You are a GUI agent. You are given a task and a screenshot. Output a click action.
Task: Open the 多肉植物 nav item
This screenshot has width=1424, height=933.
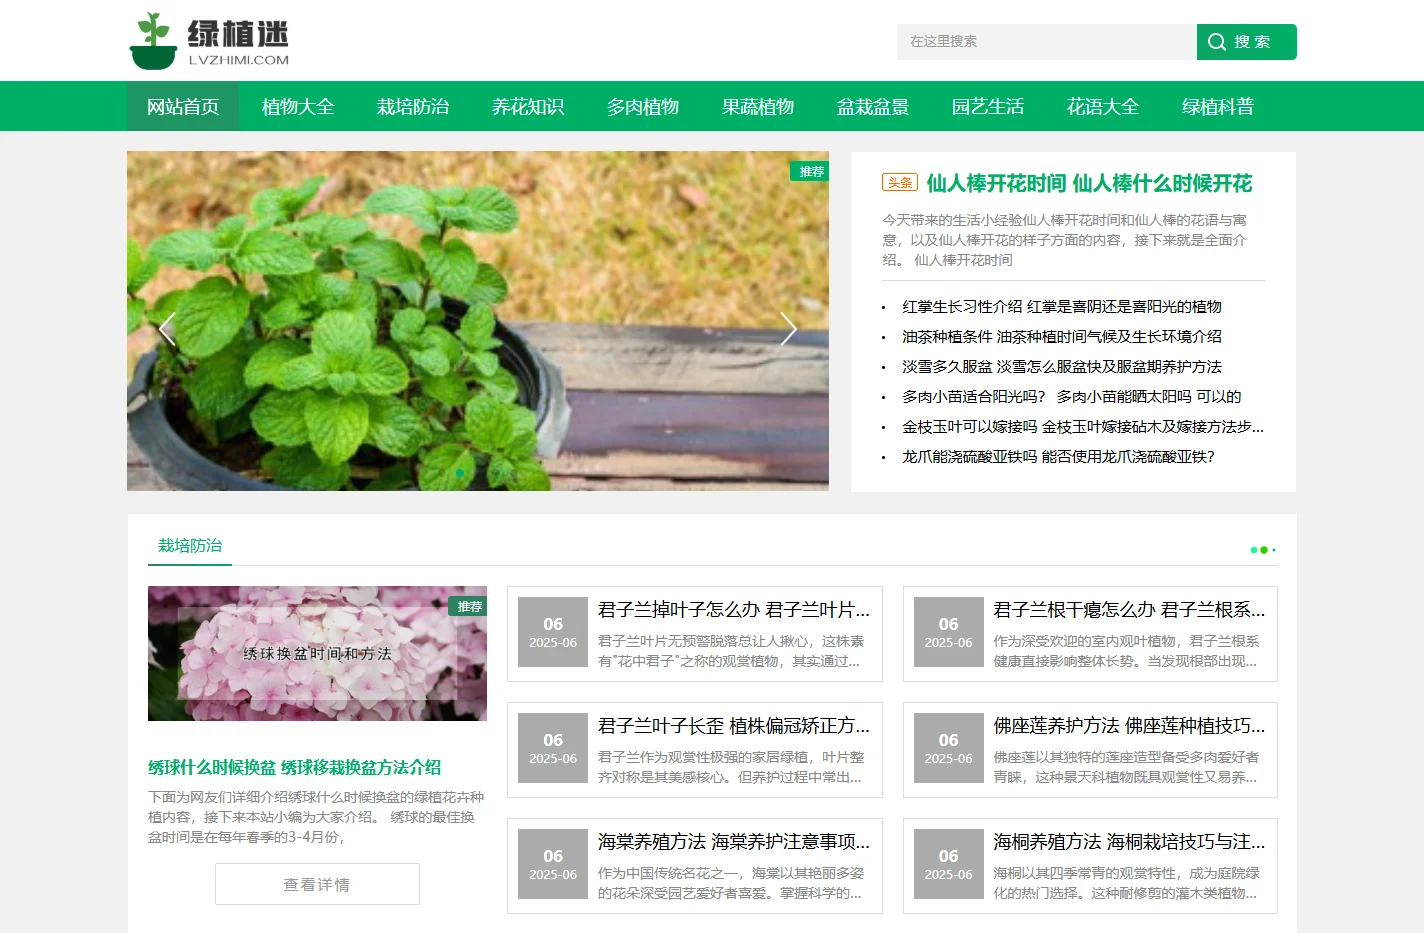[643, 106]
